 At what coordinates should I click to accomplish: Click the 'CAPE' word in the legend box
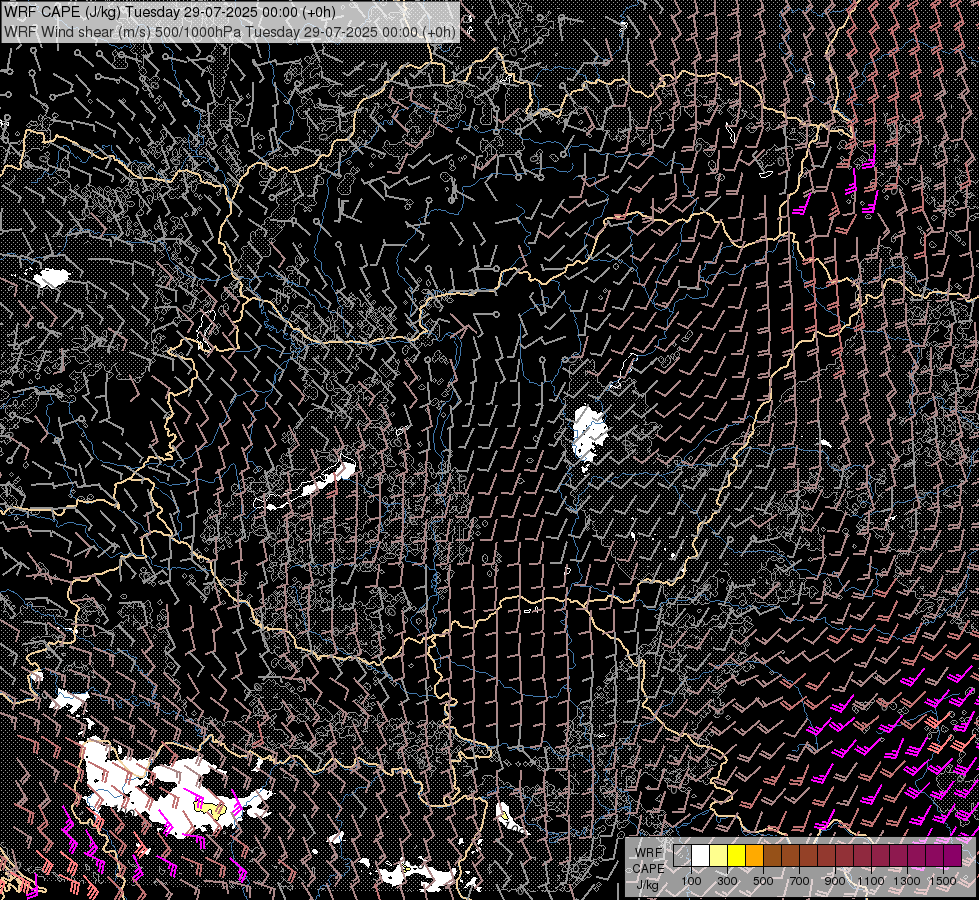pos(648,869)
